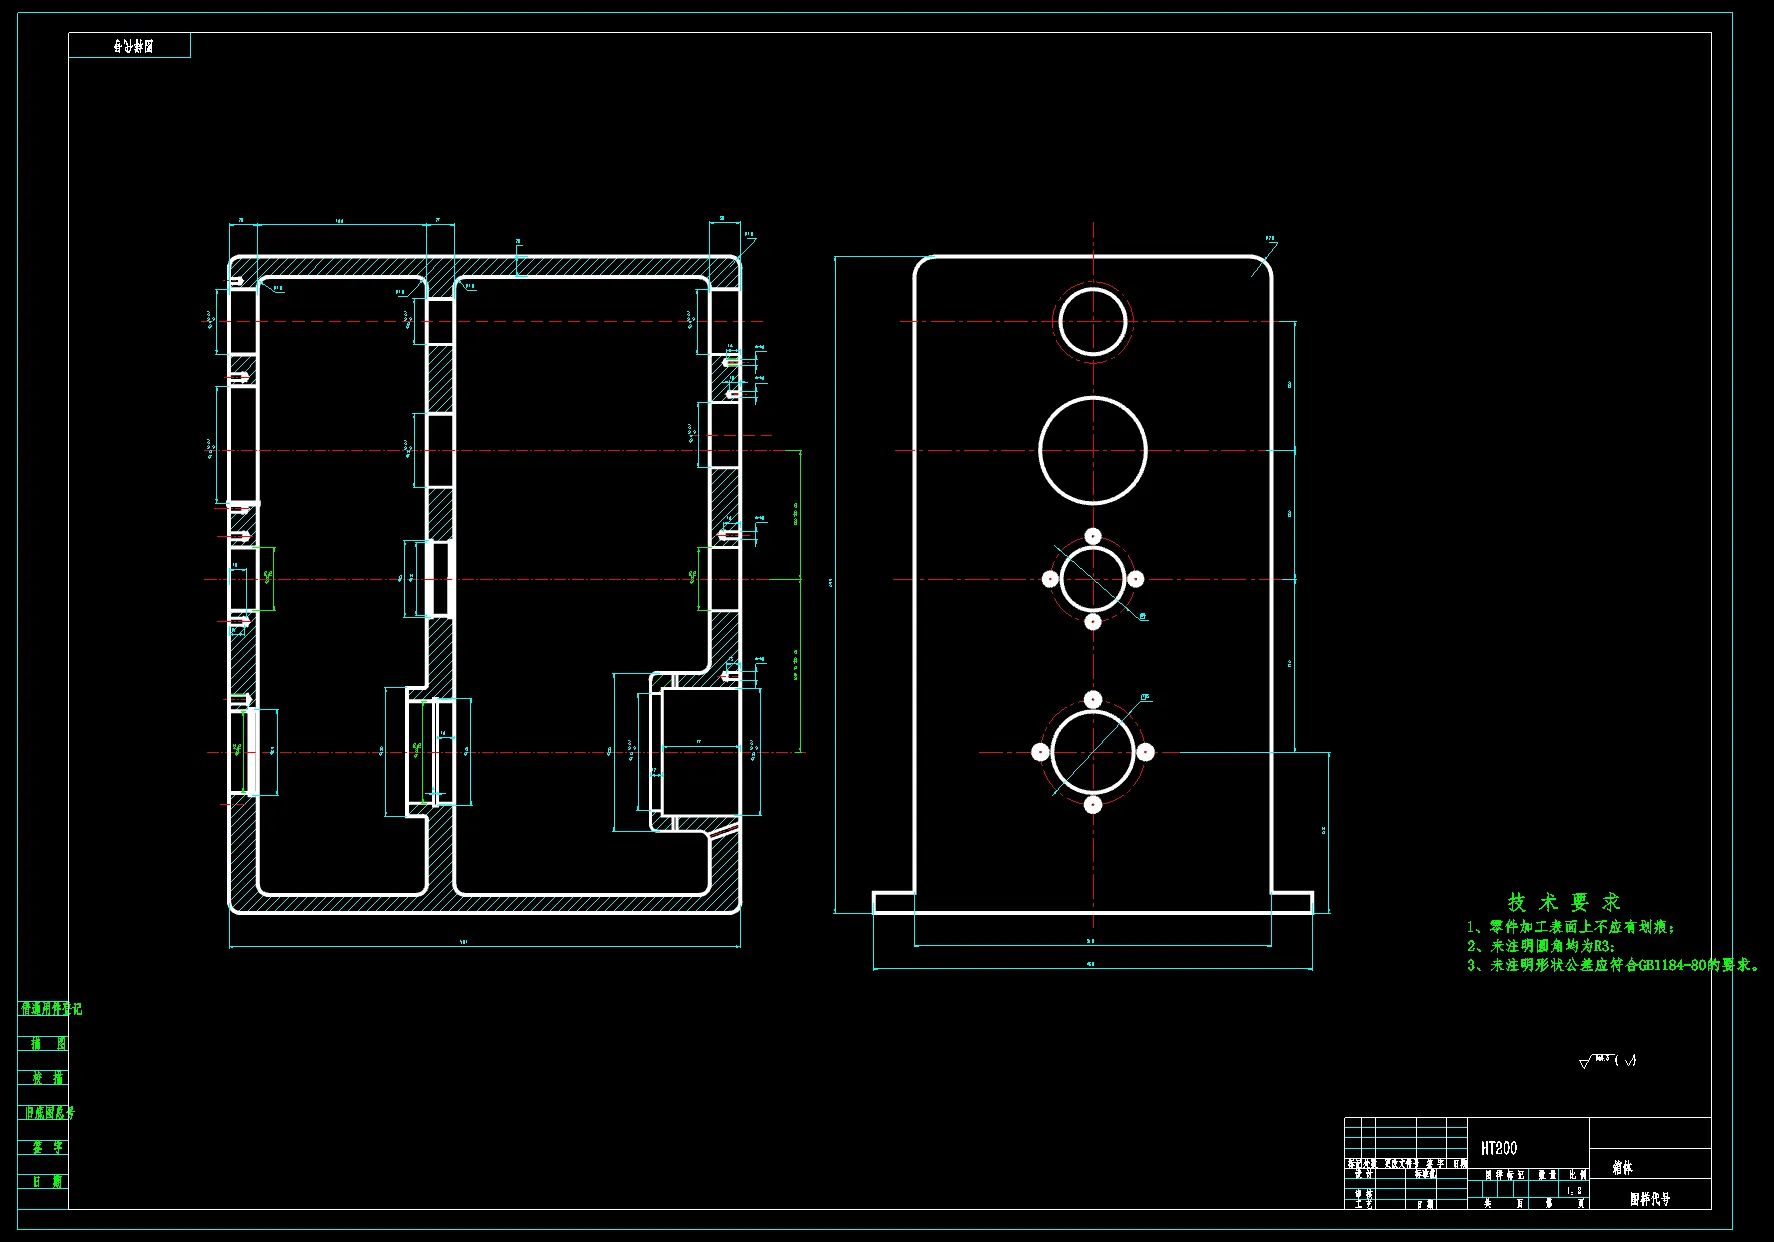Screen dimensions: 1774x1242
Task: Click technical note 3 mentioning GB1184-80
Action: point(1614,965)
